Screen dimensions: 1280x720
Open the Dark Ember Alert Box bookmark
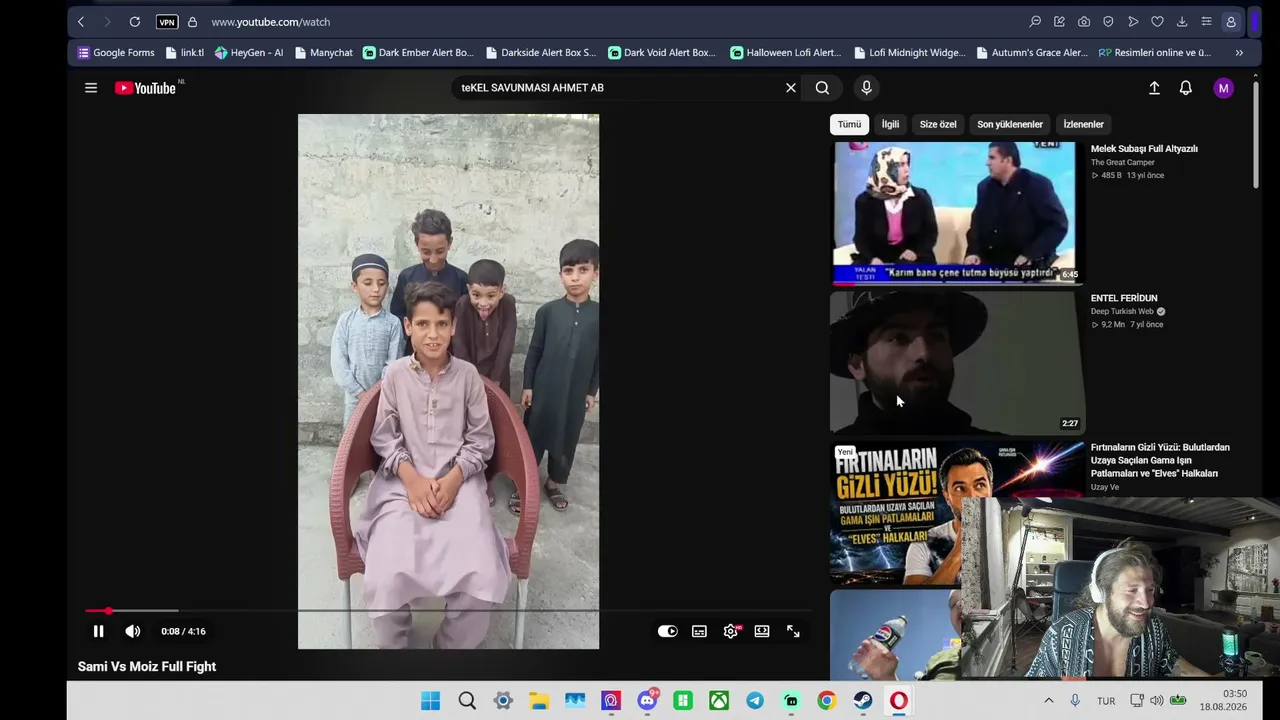click(x=418, y=53)
